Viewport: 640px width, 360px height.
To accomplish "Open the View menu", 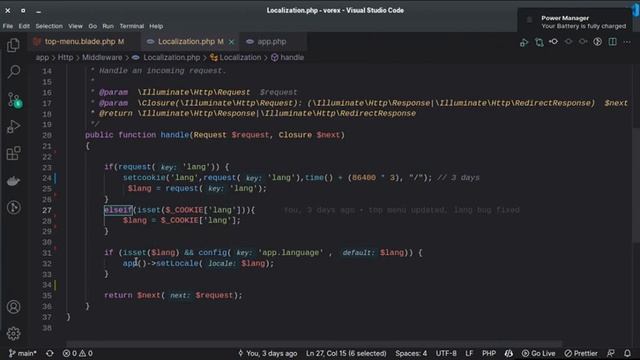I will coord(75,26).
